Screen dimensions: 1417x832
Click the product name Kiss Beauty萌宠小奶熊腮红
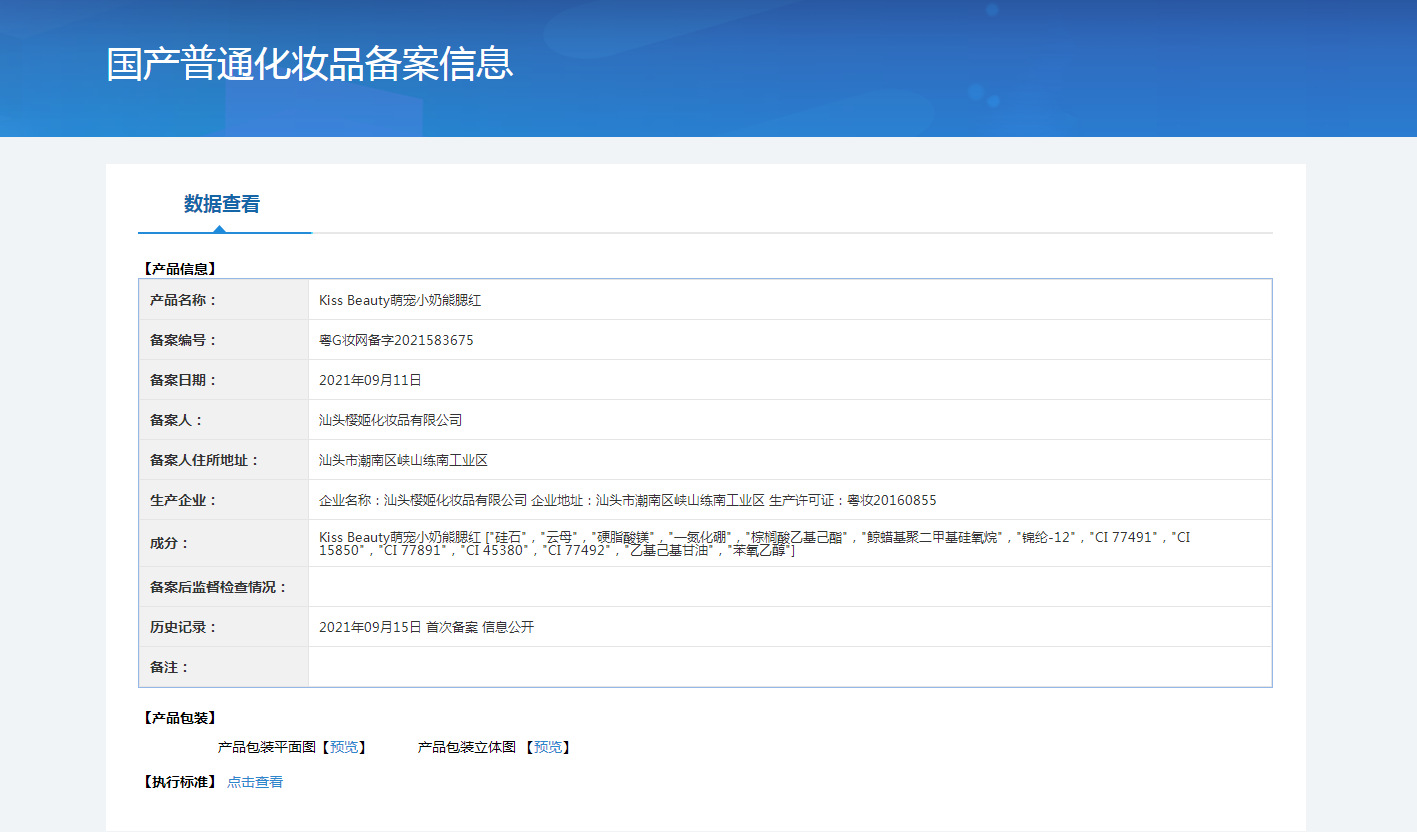click(x=400, y=300)
